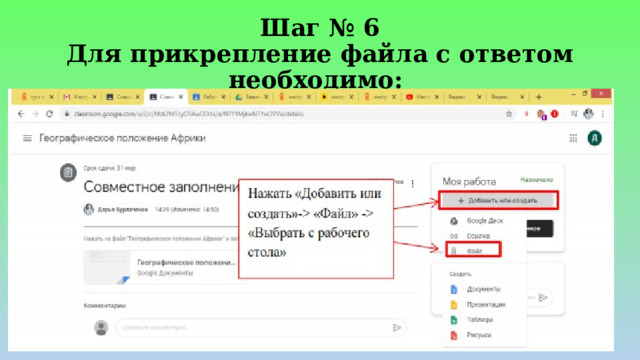The height and width of the screenshot is (360, 640).
Task: Click the teacher name 'Дарья Бурлаченок'
Action: pyautogui.click(x=122, y=209)
